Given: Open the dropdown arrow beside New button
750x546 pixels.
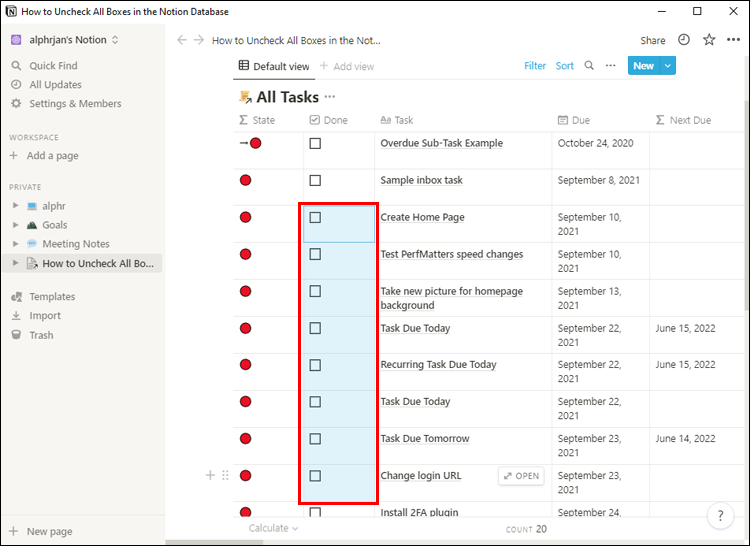Looking at the screenshot, I should pos(668,66).
